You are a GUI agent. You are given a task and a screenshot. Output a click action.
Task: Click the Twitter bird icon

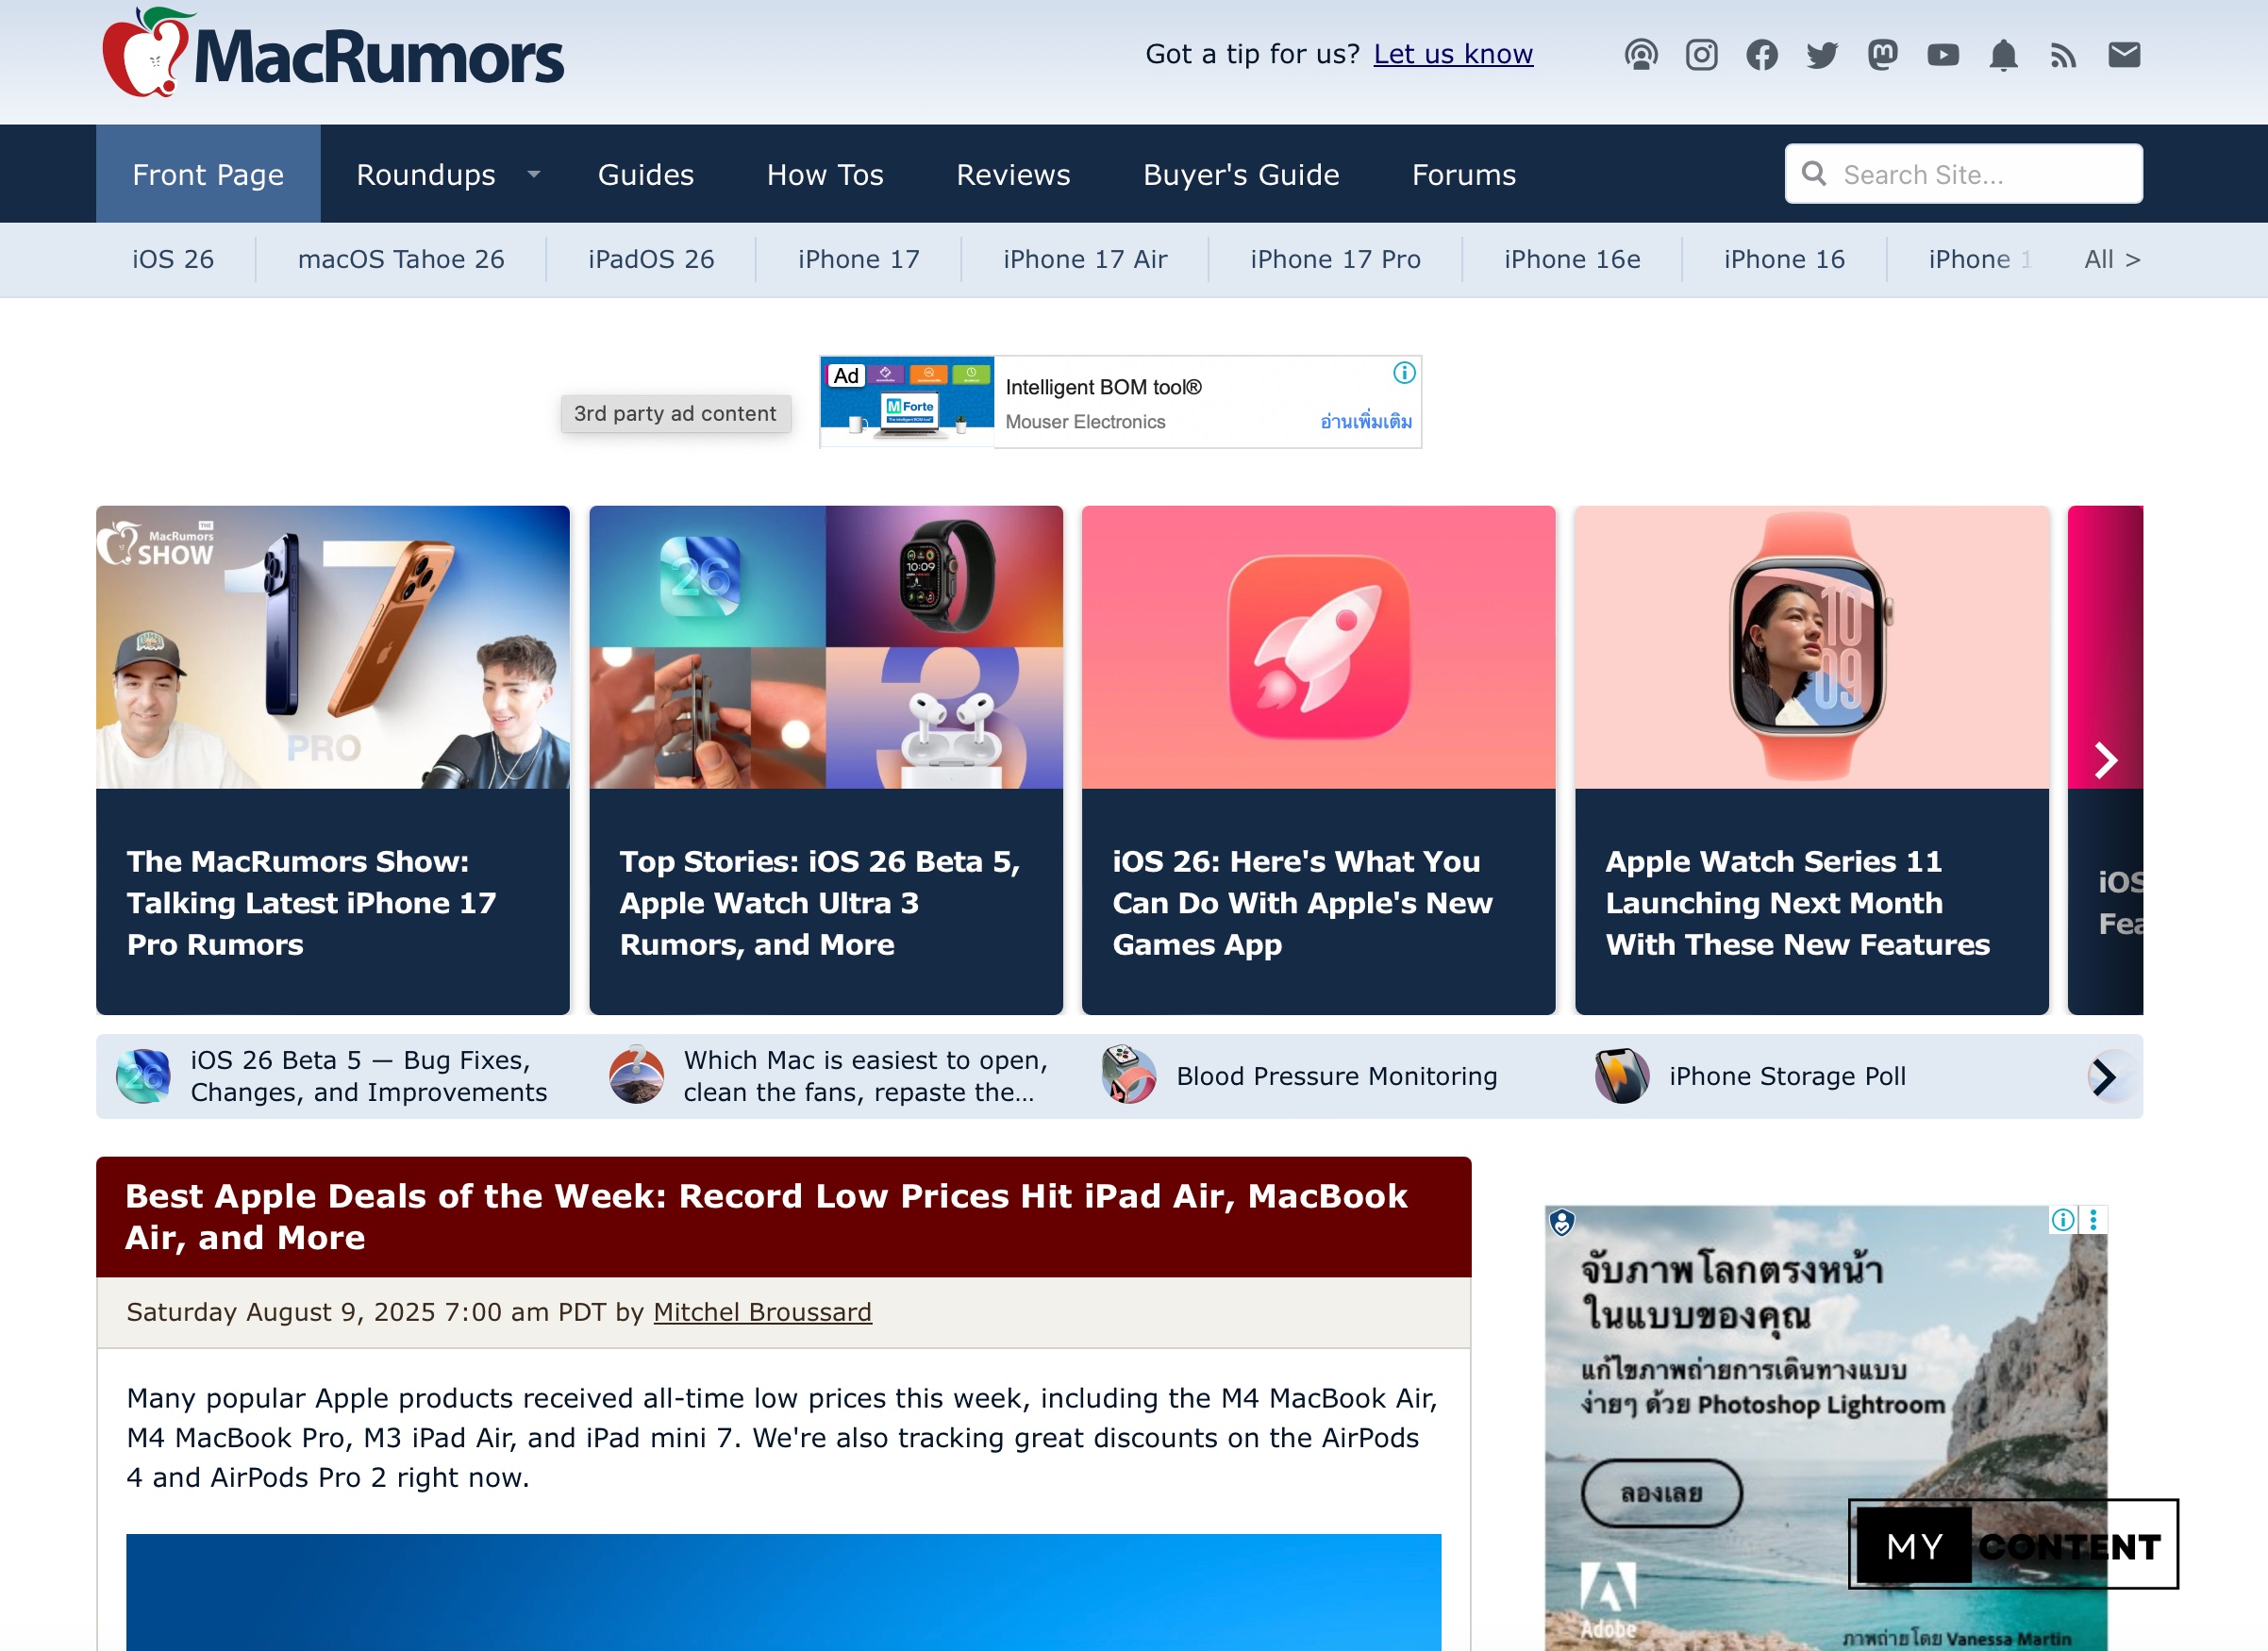point(1822,55)
